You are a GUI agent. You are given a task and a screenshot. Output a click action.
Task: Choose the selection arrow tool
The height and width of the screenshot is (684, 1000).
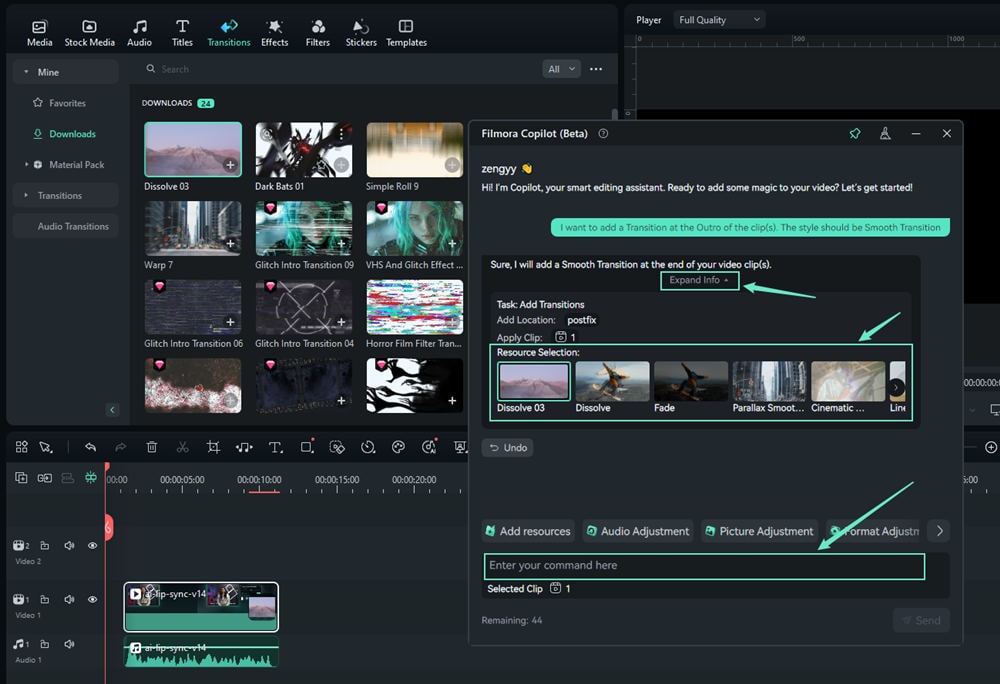point(46,447)
